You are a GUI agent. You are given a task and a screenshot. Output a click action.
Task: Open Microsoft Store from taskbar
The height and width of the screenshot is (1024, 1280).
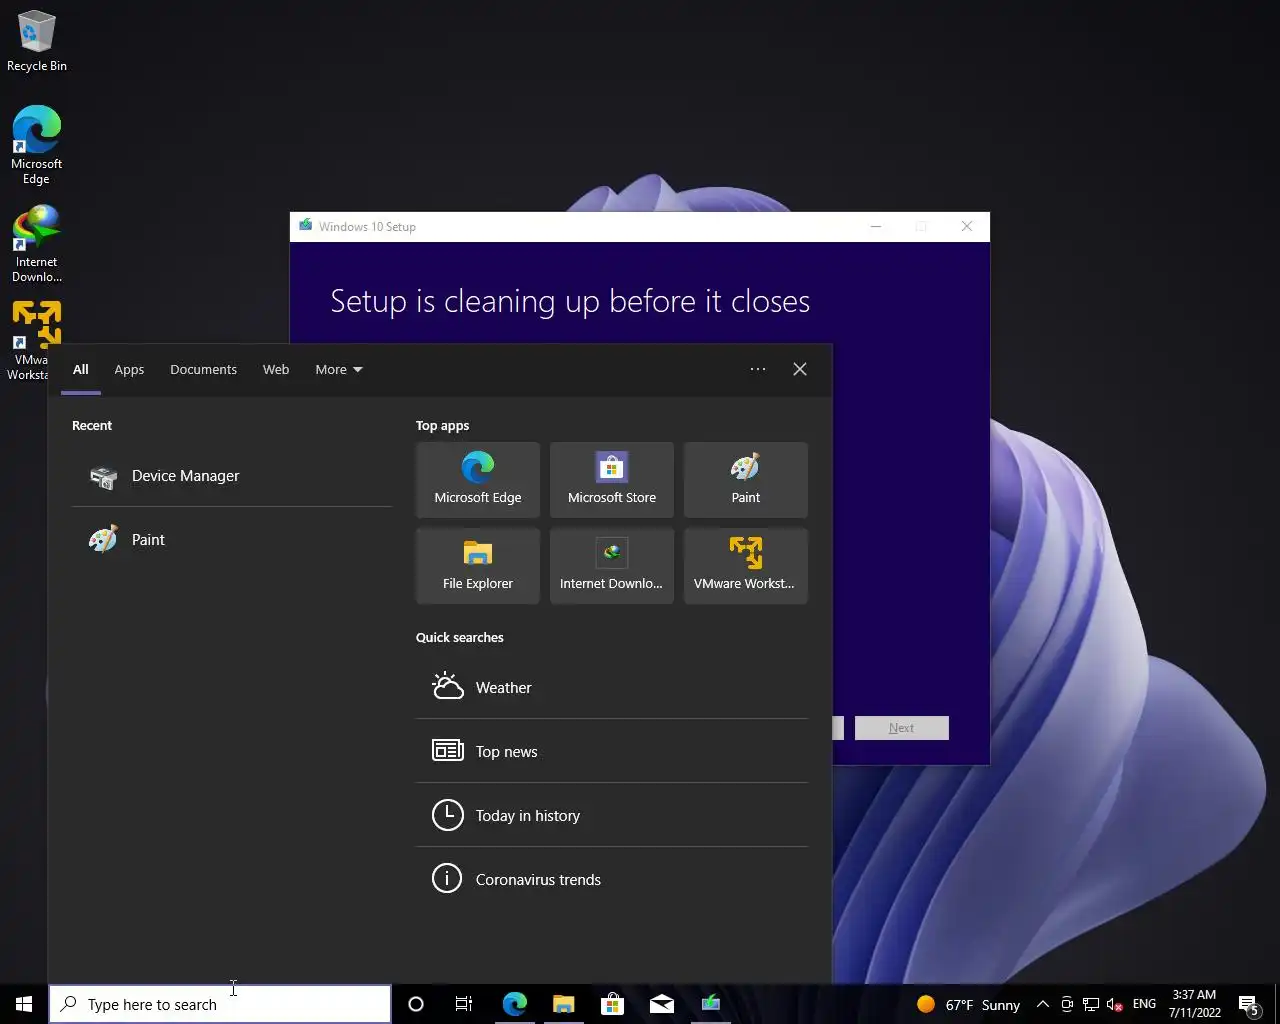pyautogui.click(x=612, y=1004)
